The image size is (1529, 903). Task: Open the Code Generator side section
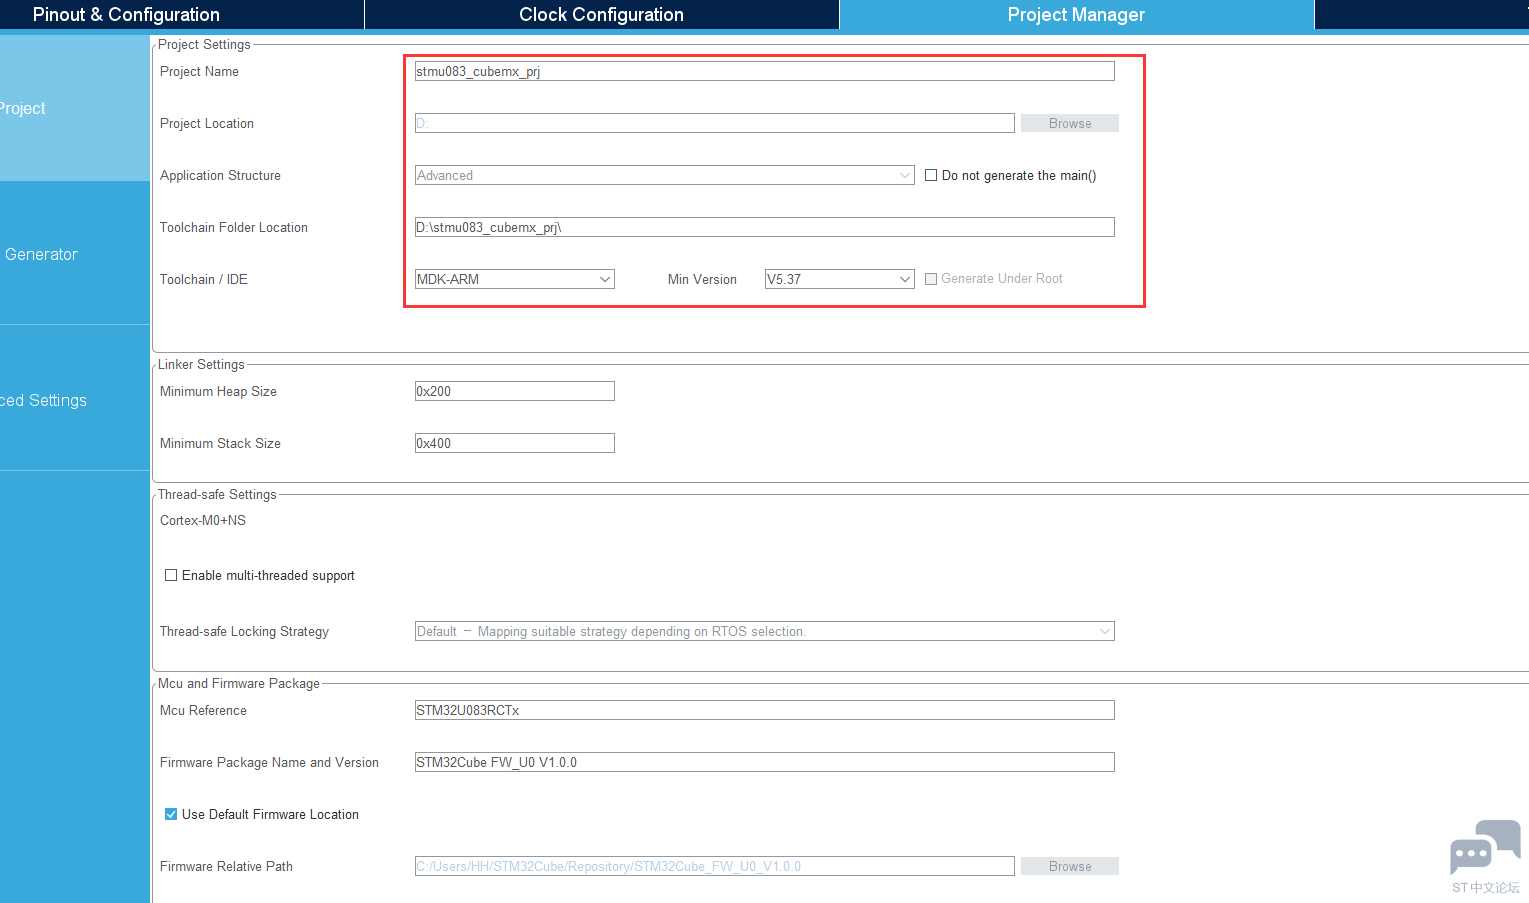click(74, 254)
